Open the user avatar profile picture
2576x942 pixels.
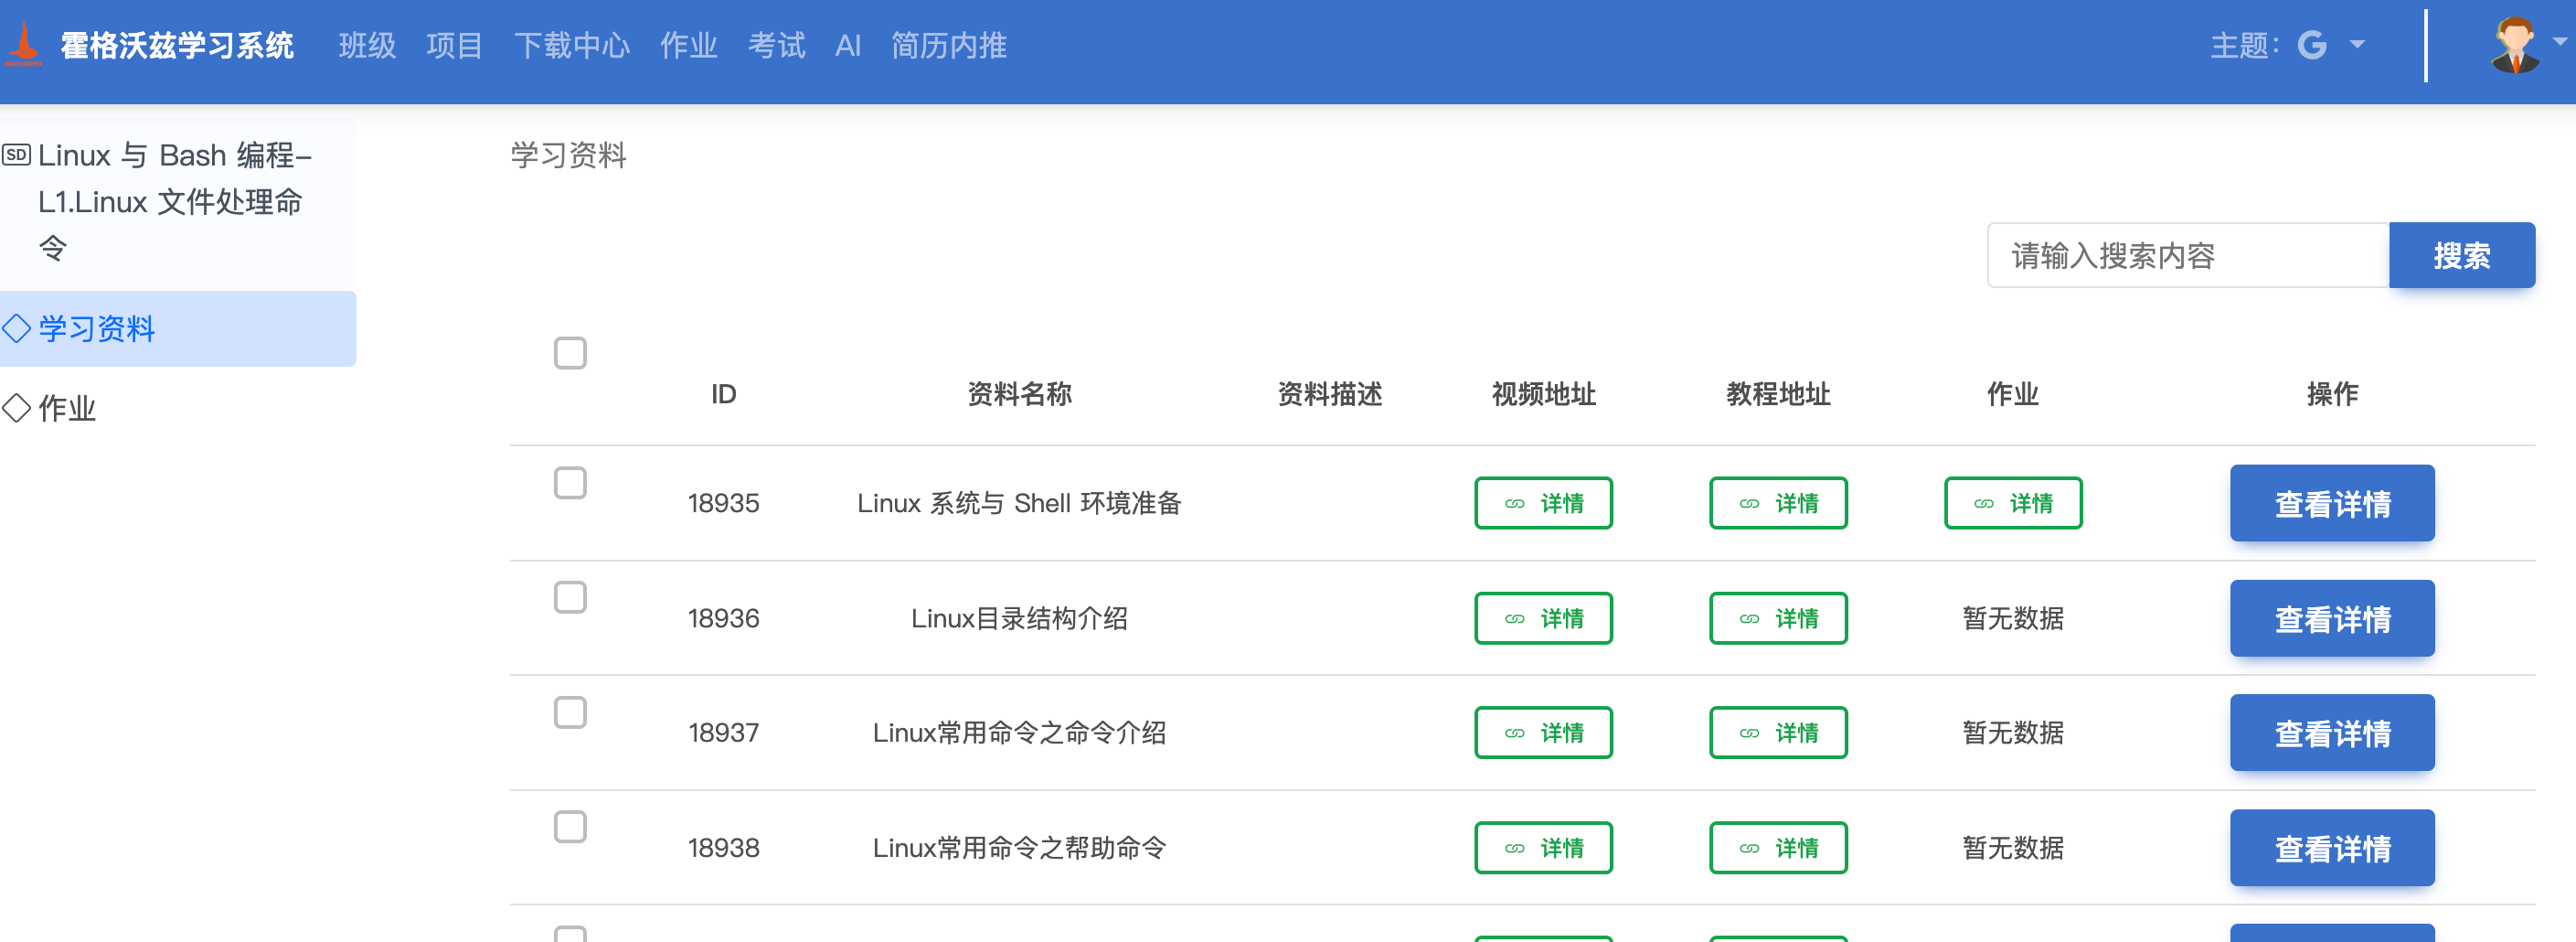[2514, 45]
